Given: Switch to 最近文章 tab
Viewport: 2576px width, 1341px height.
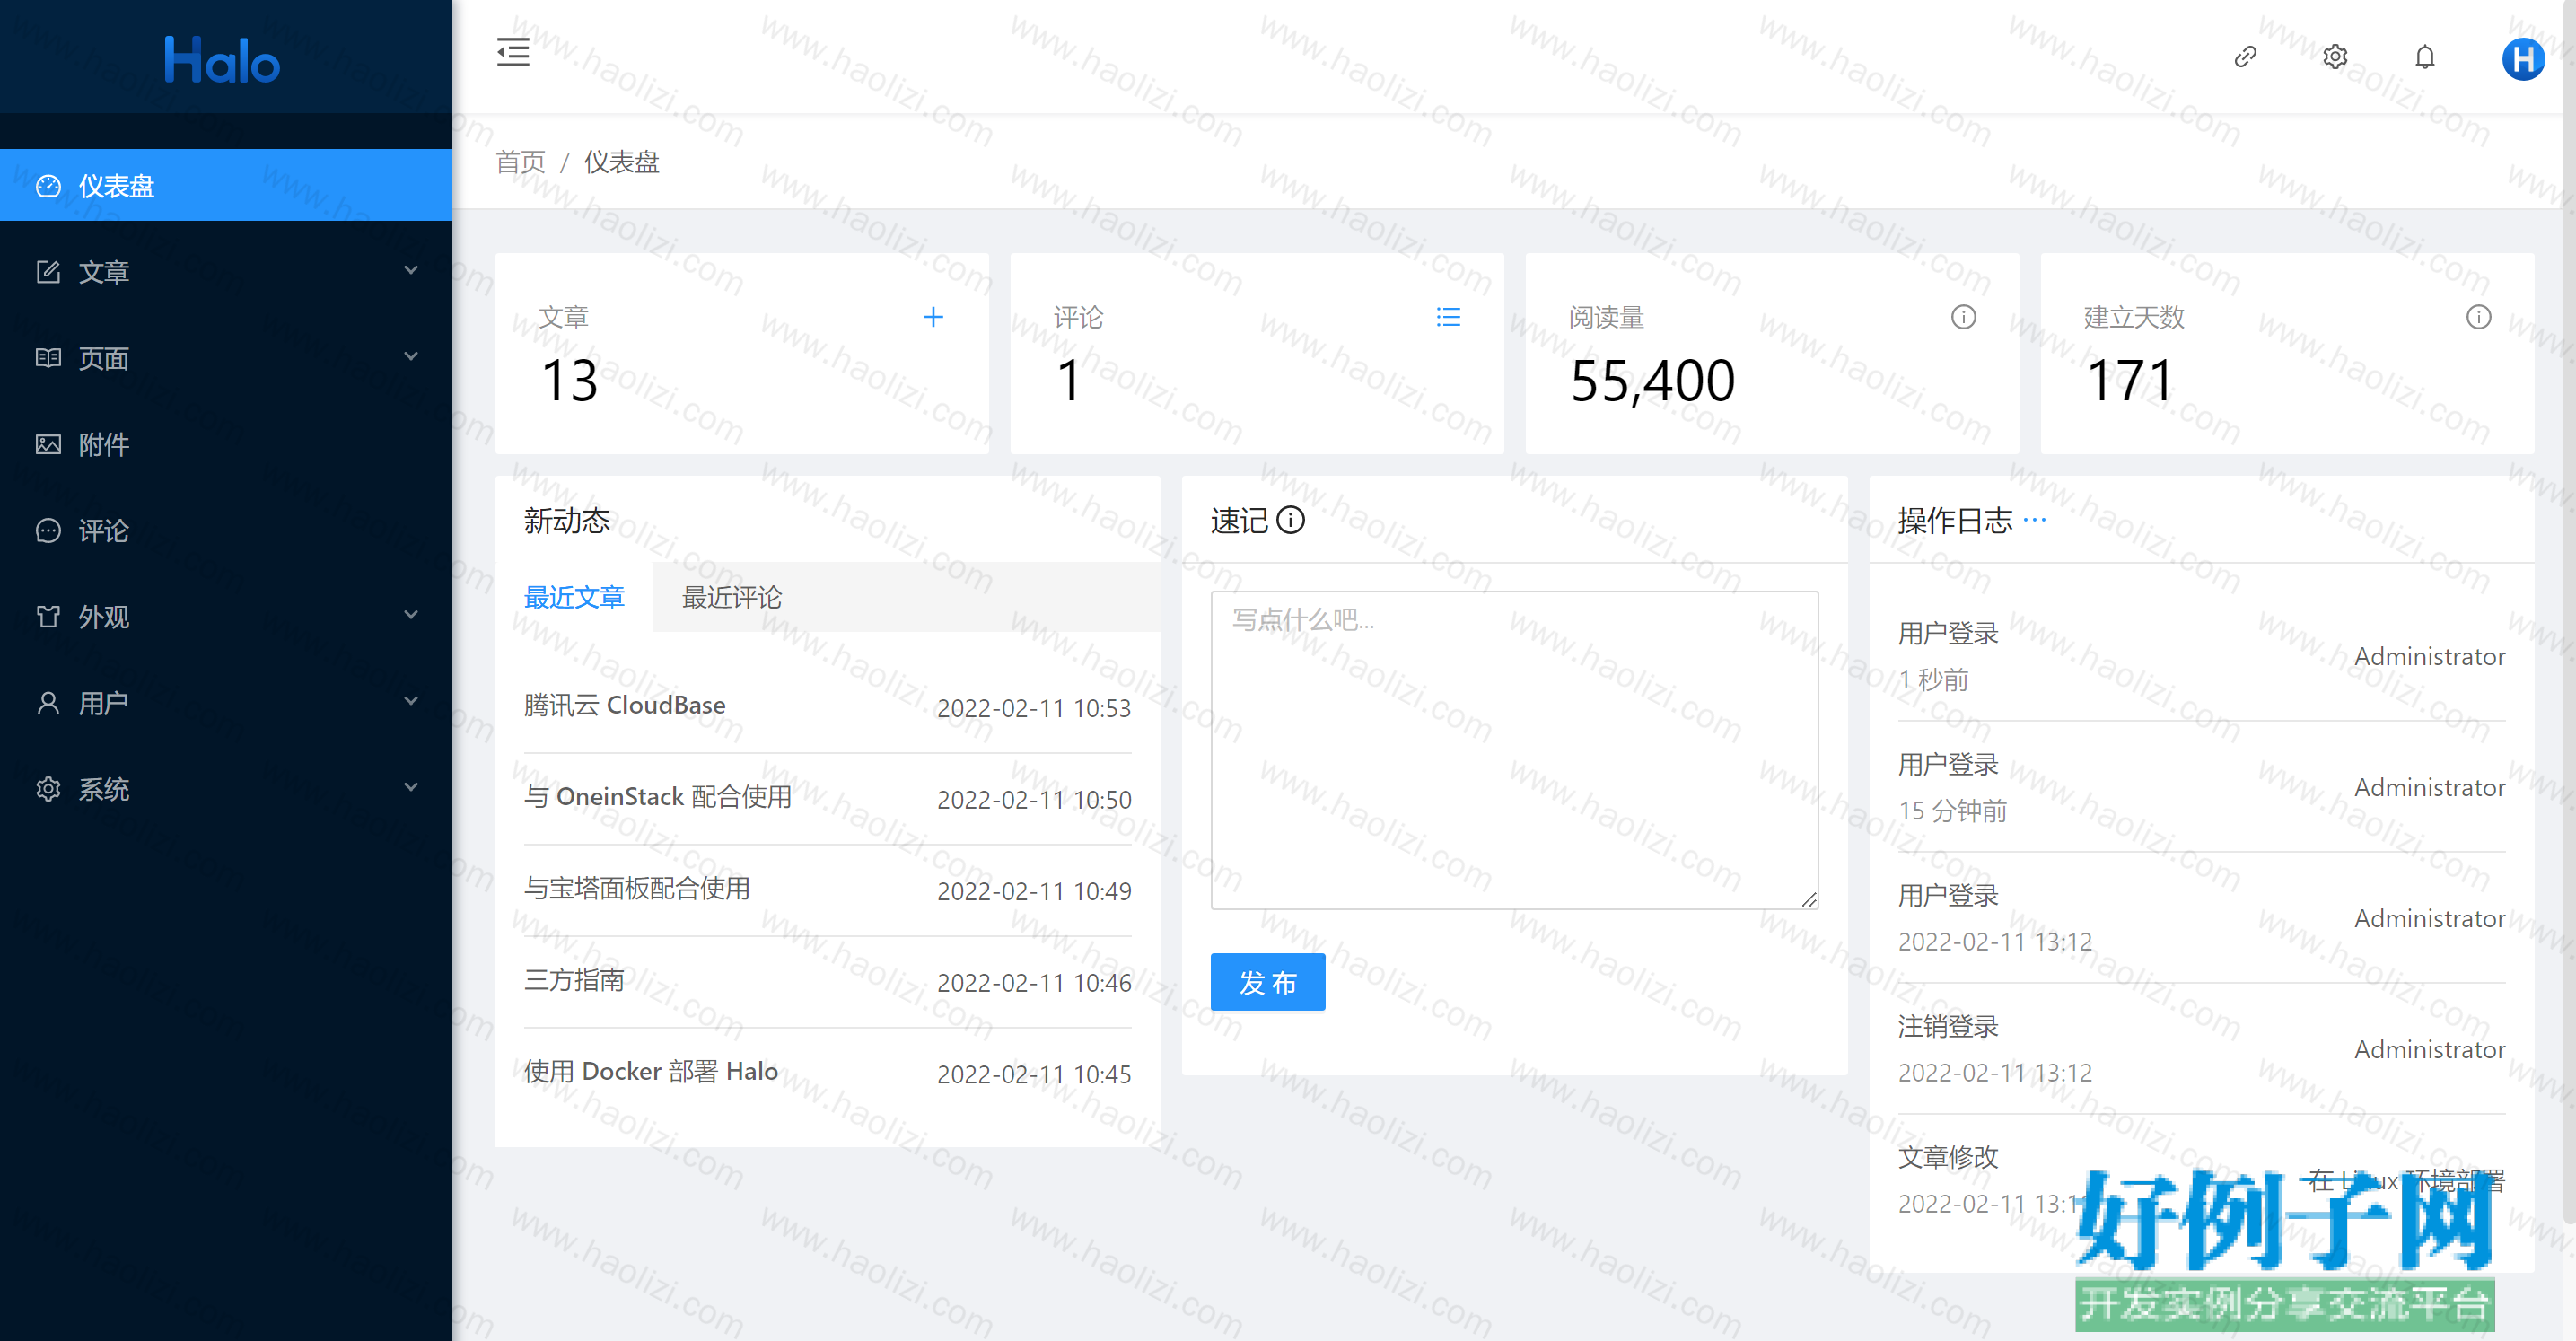Looking at the screenshot, I should (574, 597).
